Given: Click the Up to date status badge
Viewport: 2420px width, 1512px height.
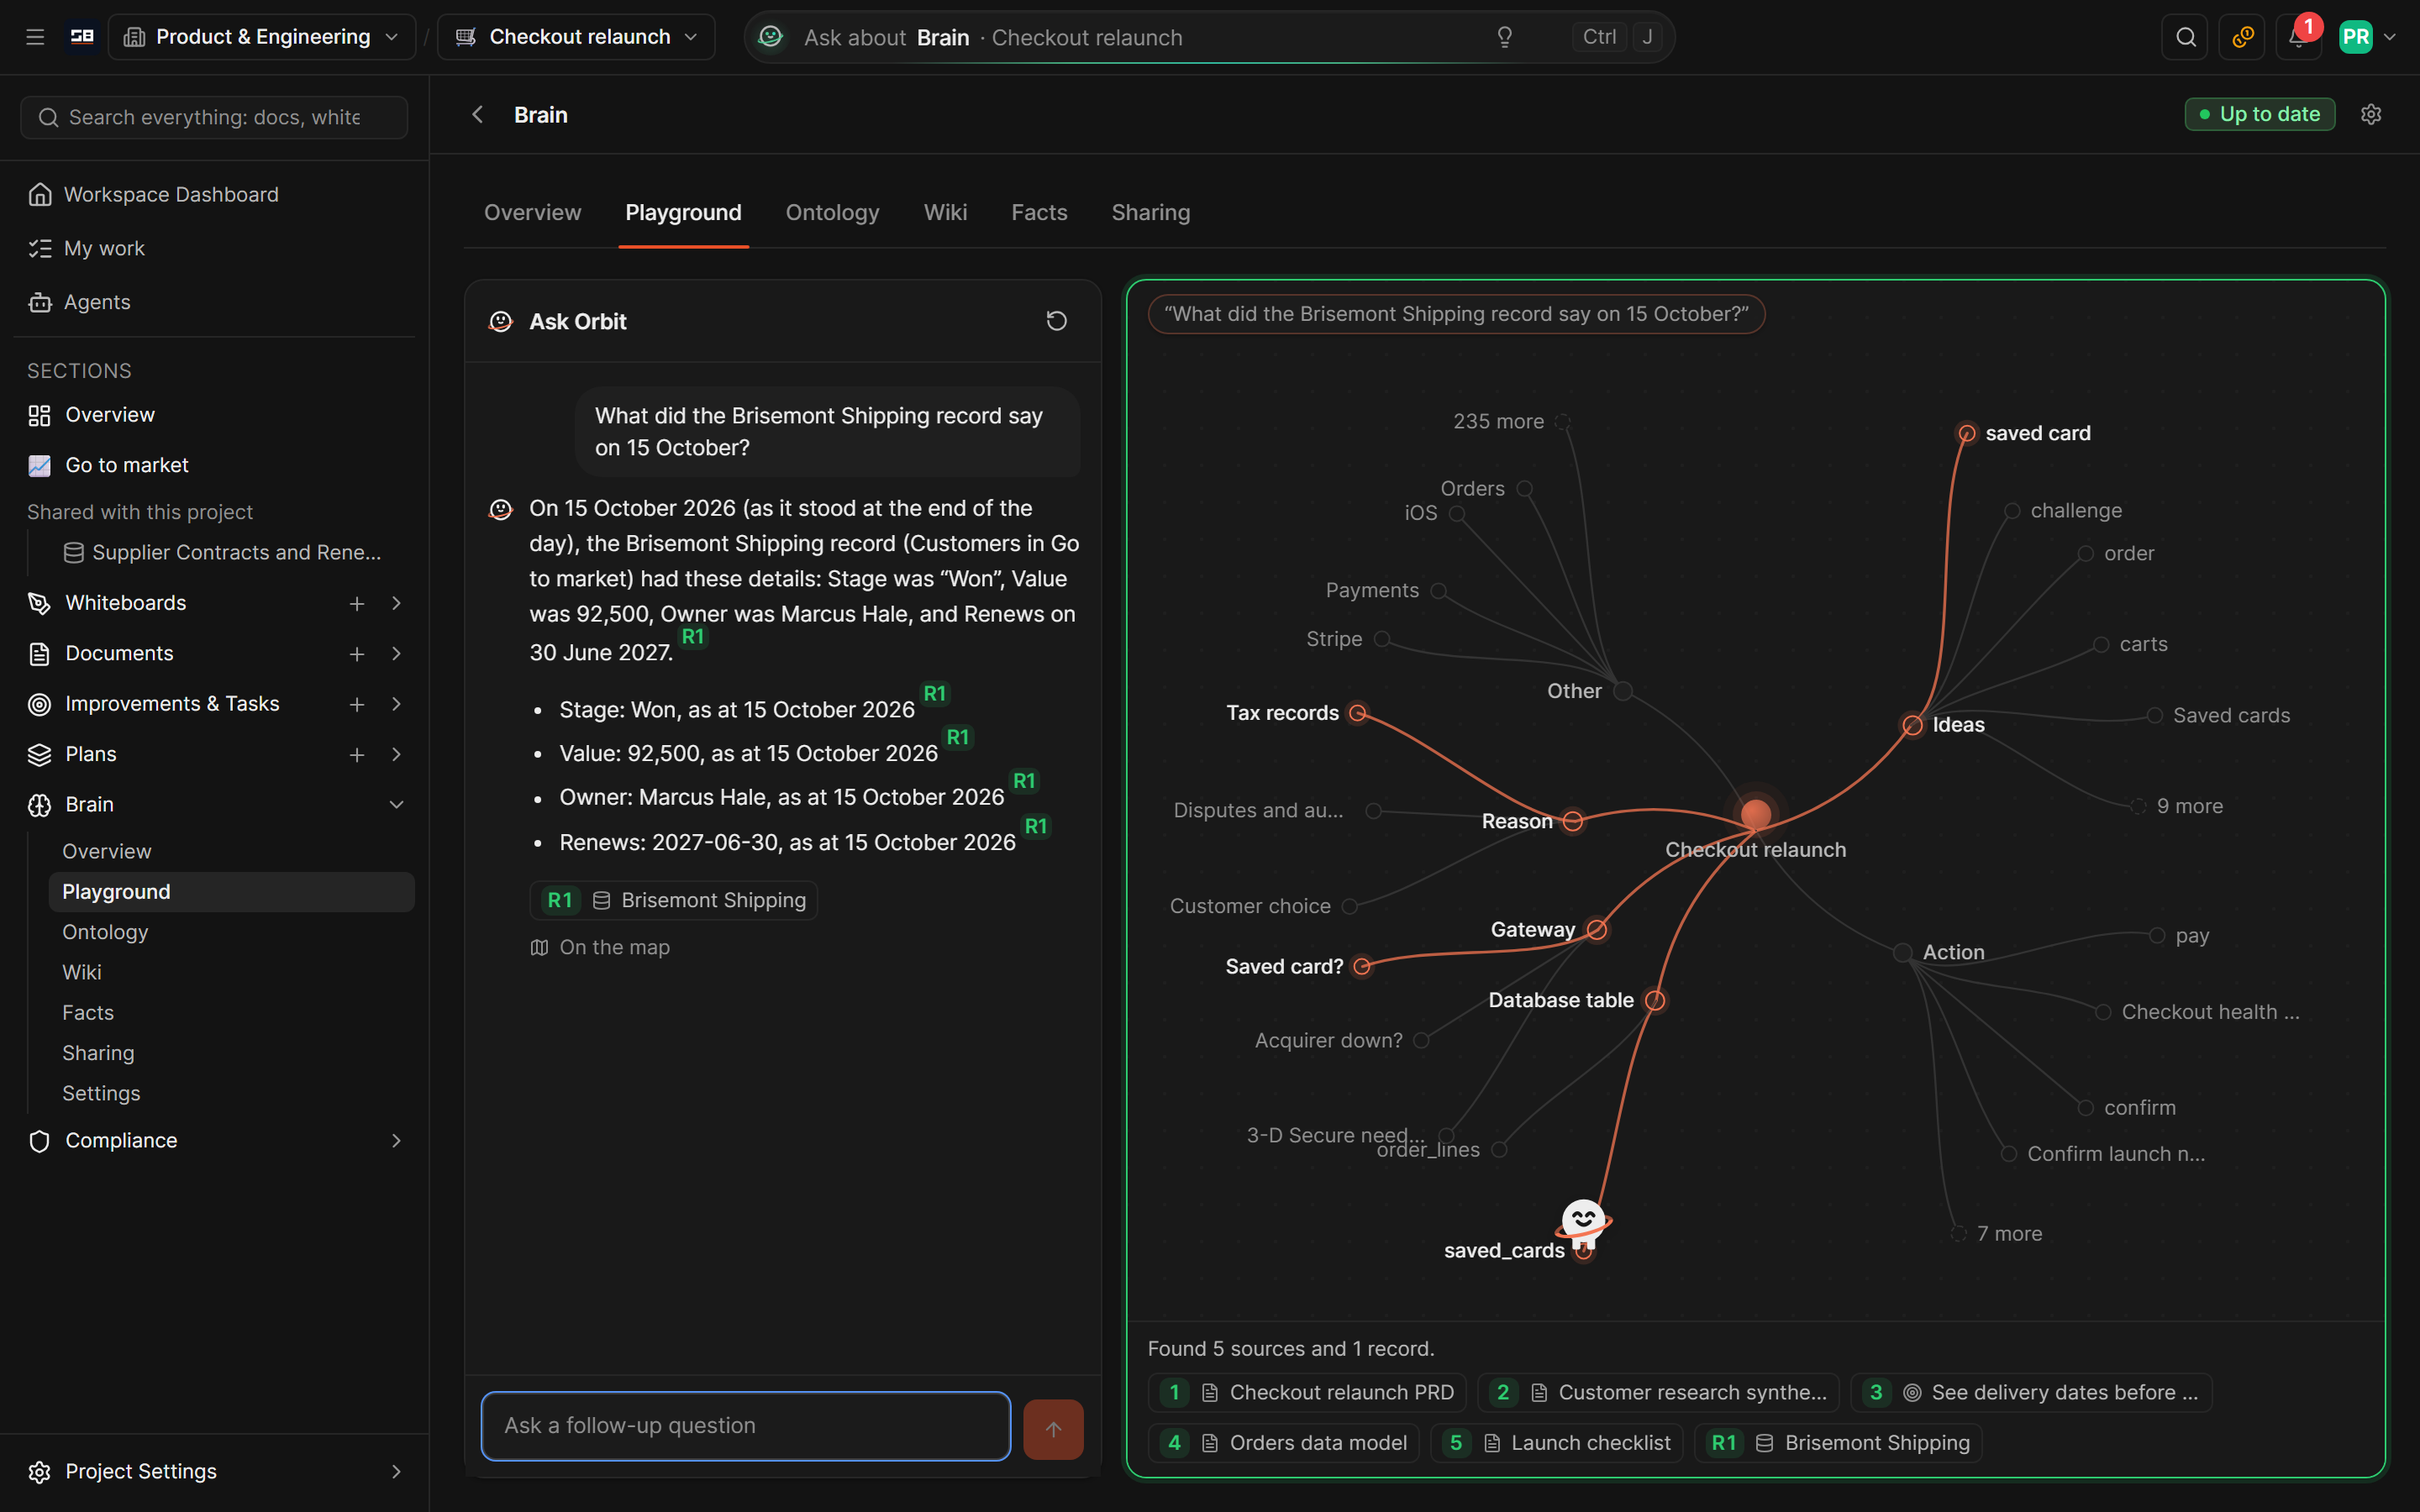Looking at the screenshot, I should coord(2259,114).
